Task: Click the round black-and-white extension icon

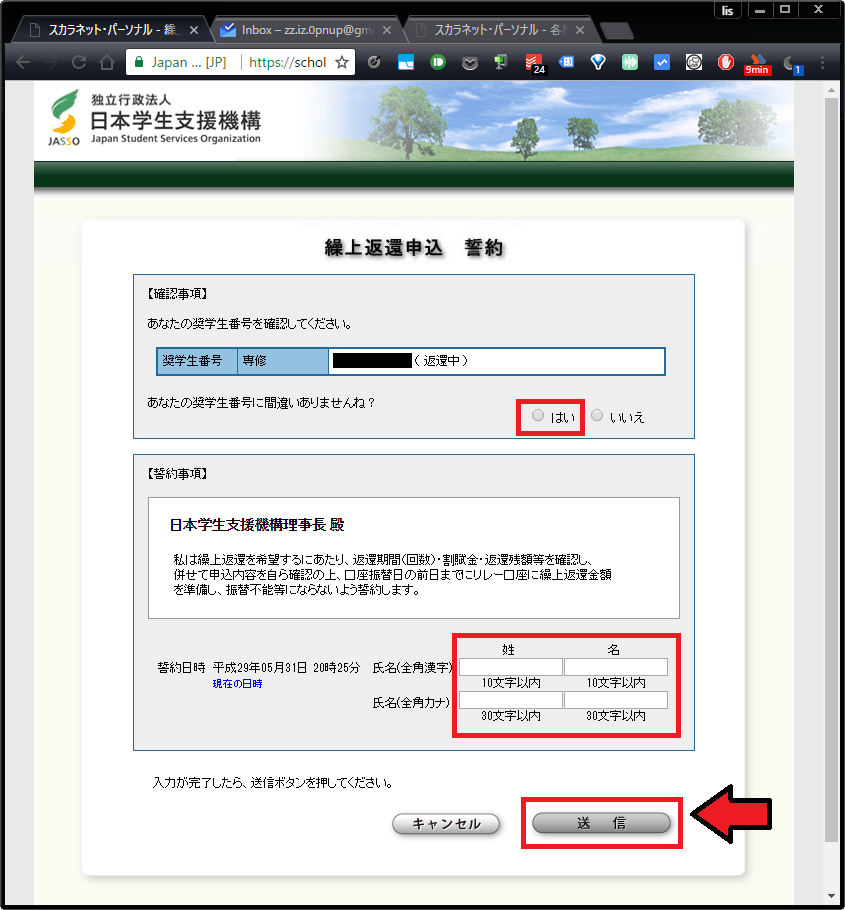Action: pos(694,62)
